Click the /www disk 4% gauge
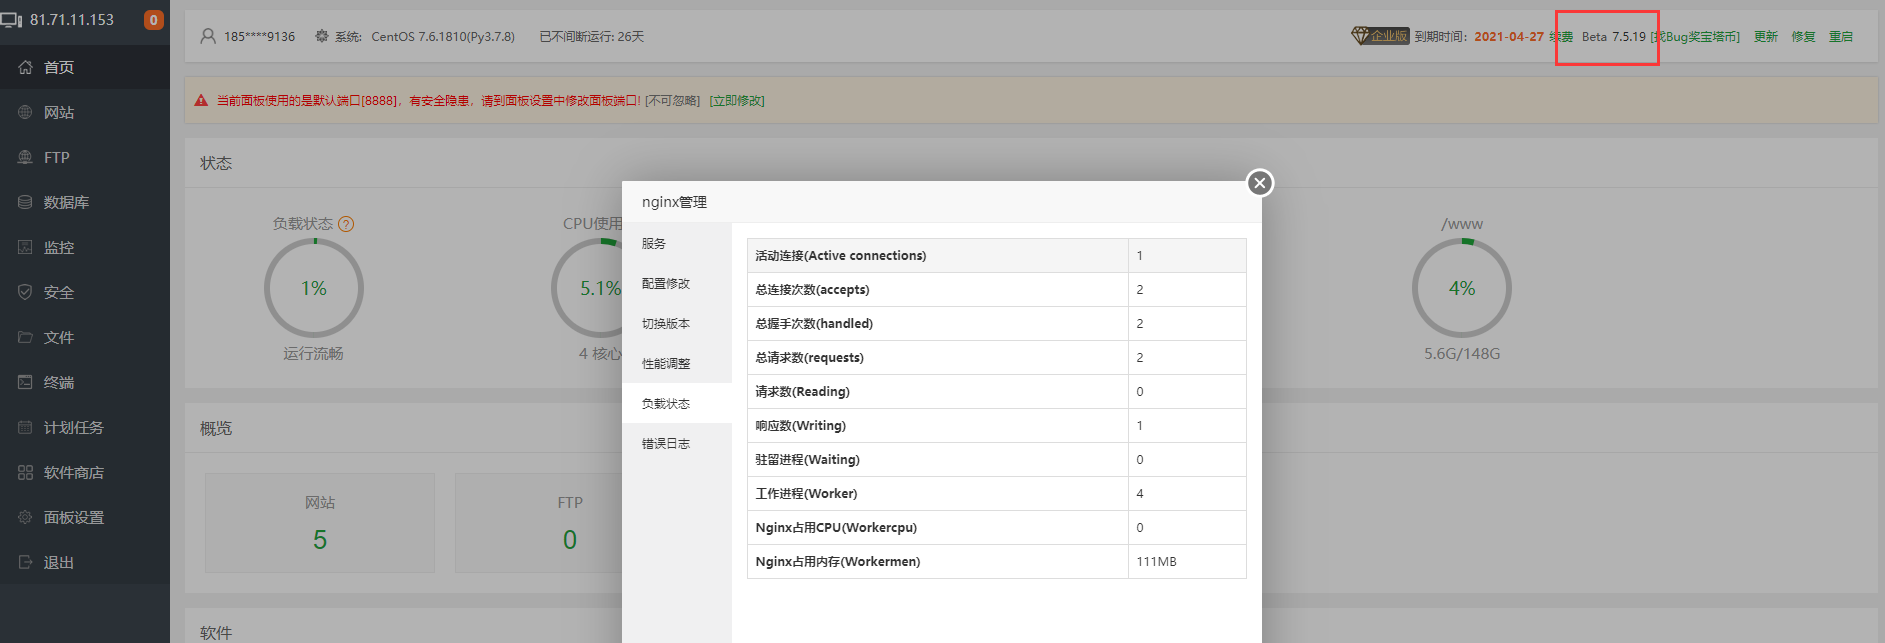1885x643 pixels. point(1462,288)
